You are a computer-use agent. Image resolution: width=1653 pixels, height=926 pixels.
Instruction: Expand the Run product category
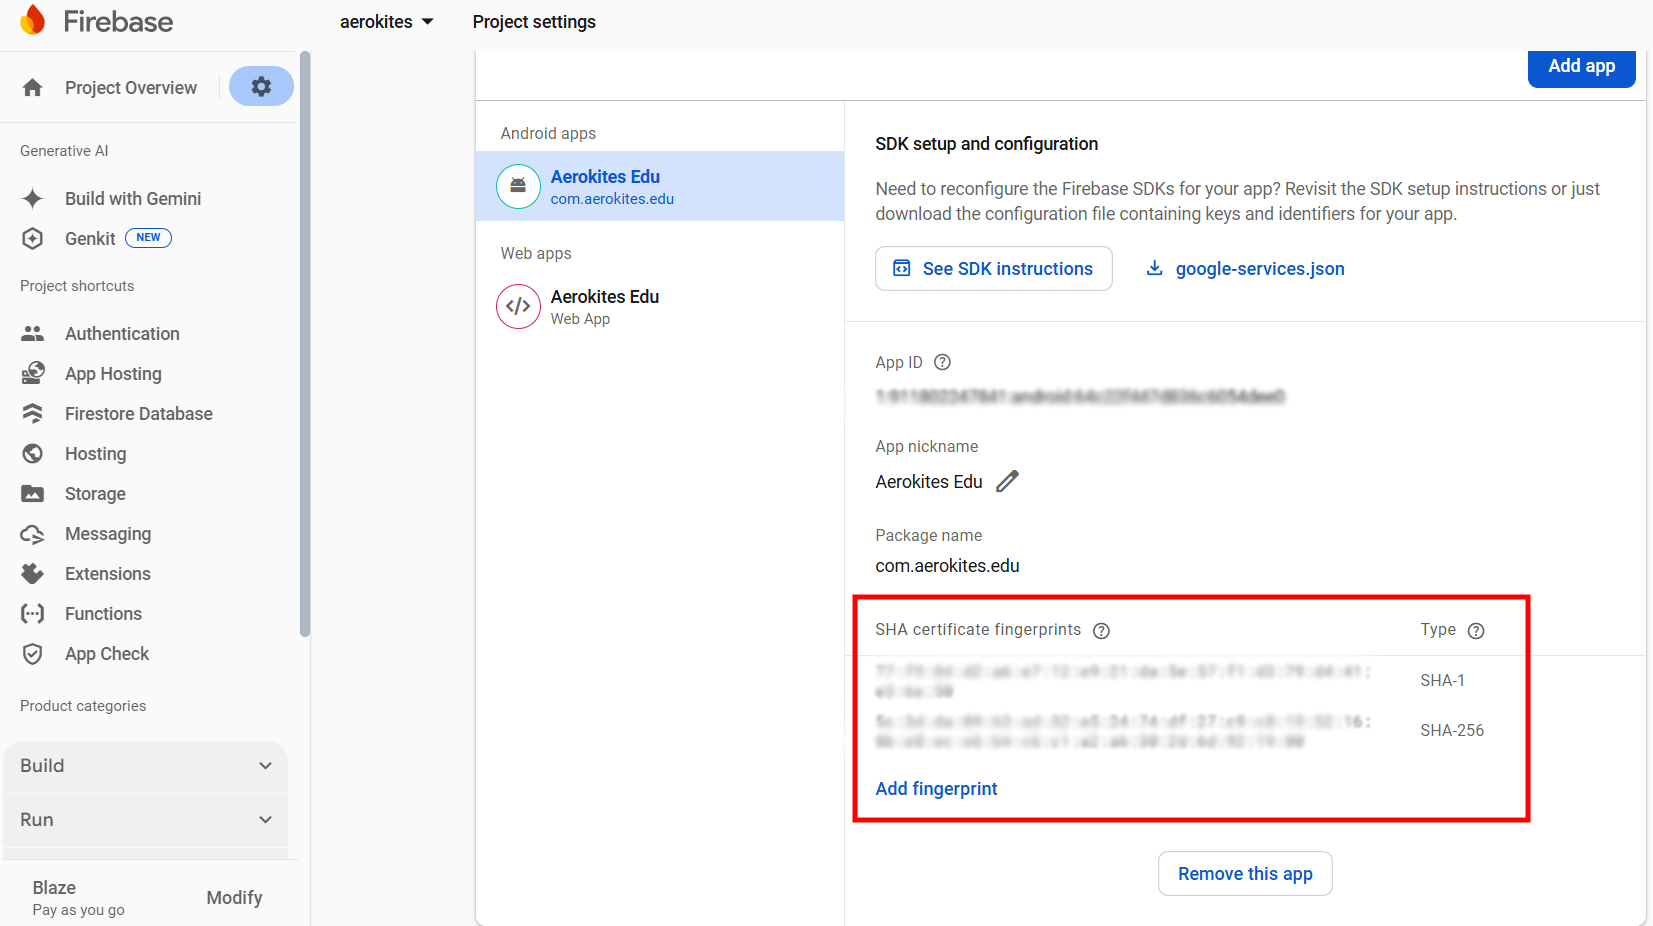146,820
